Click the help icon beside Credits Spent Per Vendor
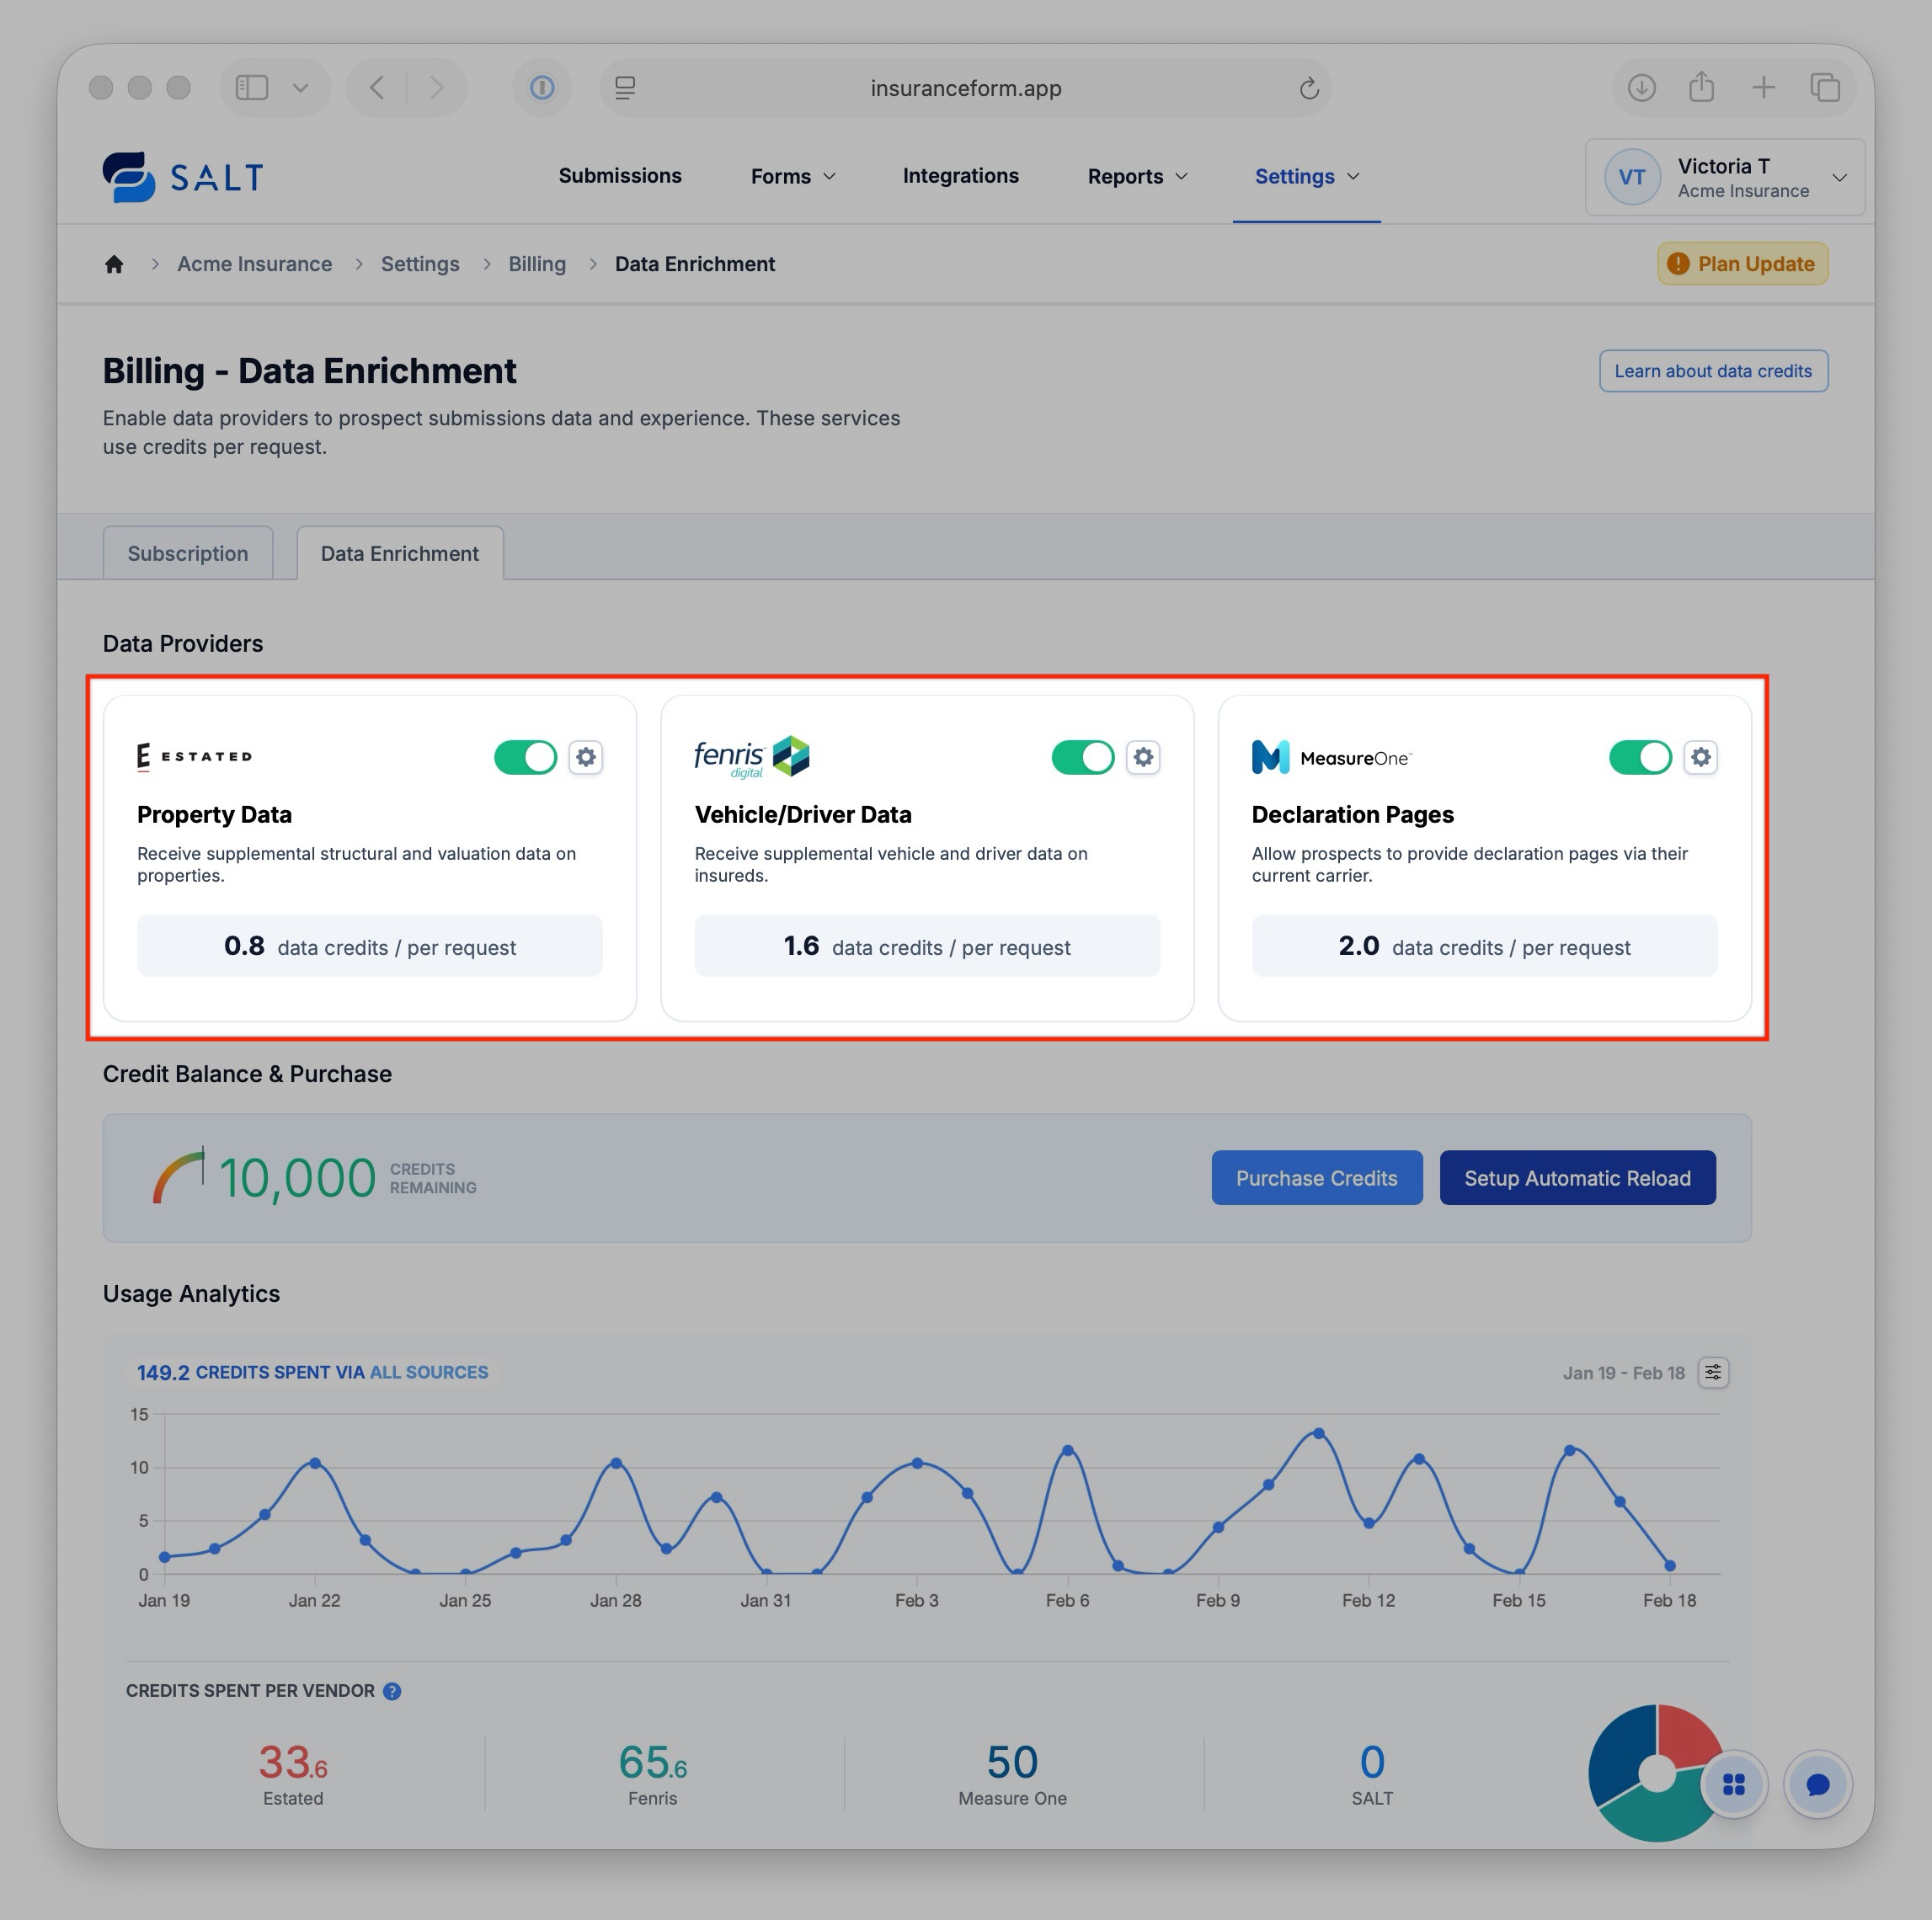Screen dimensions: 1932x1920 click(x=392, y=1691)
